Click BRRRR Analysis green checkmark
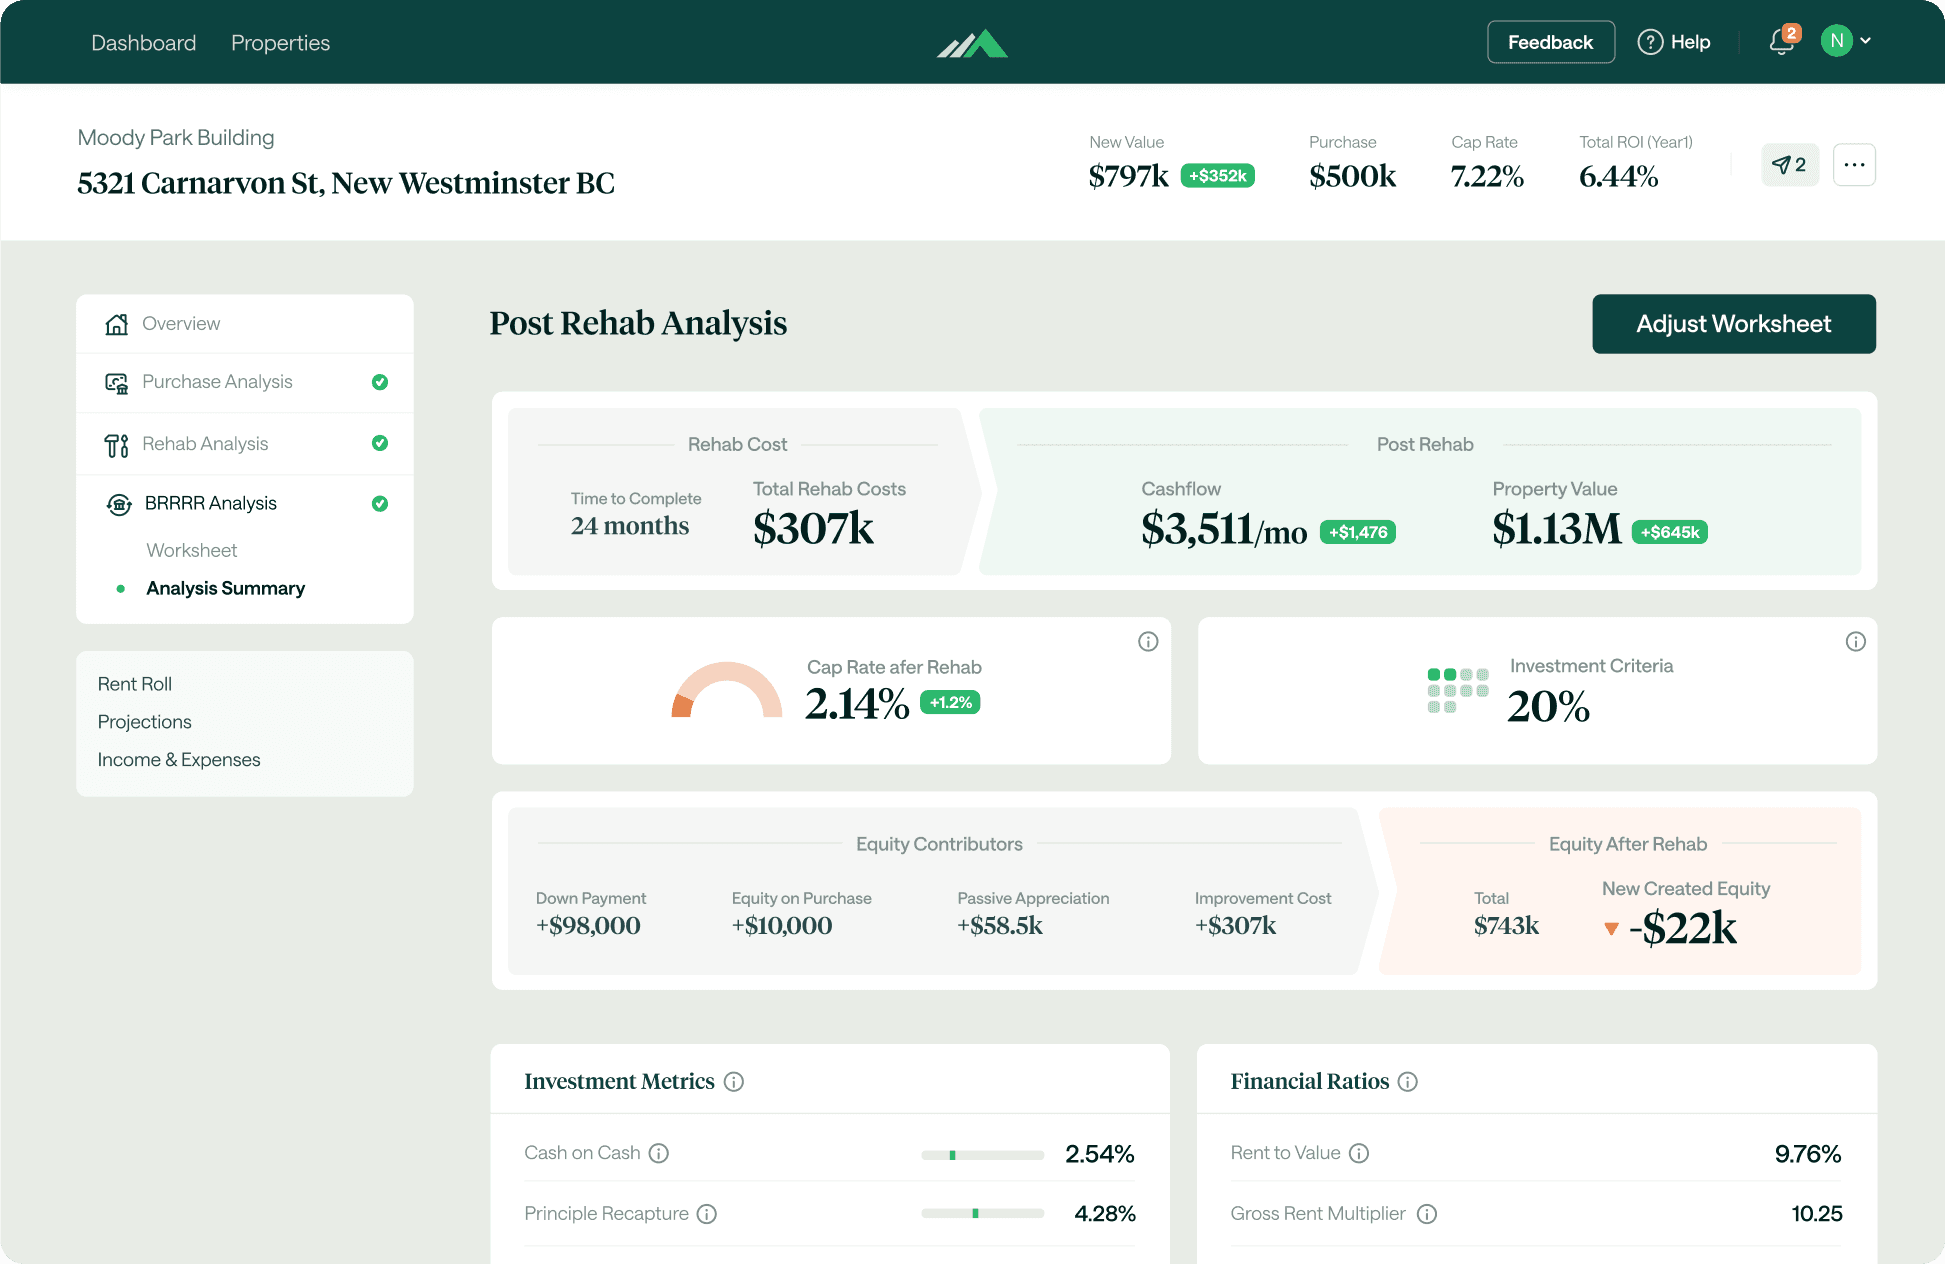Viewport: 1945px width, 1264px height. pyautogui.click(x=380, y=503)
